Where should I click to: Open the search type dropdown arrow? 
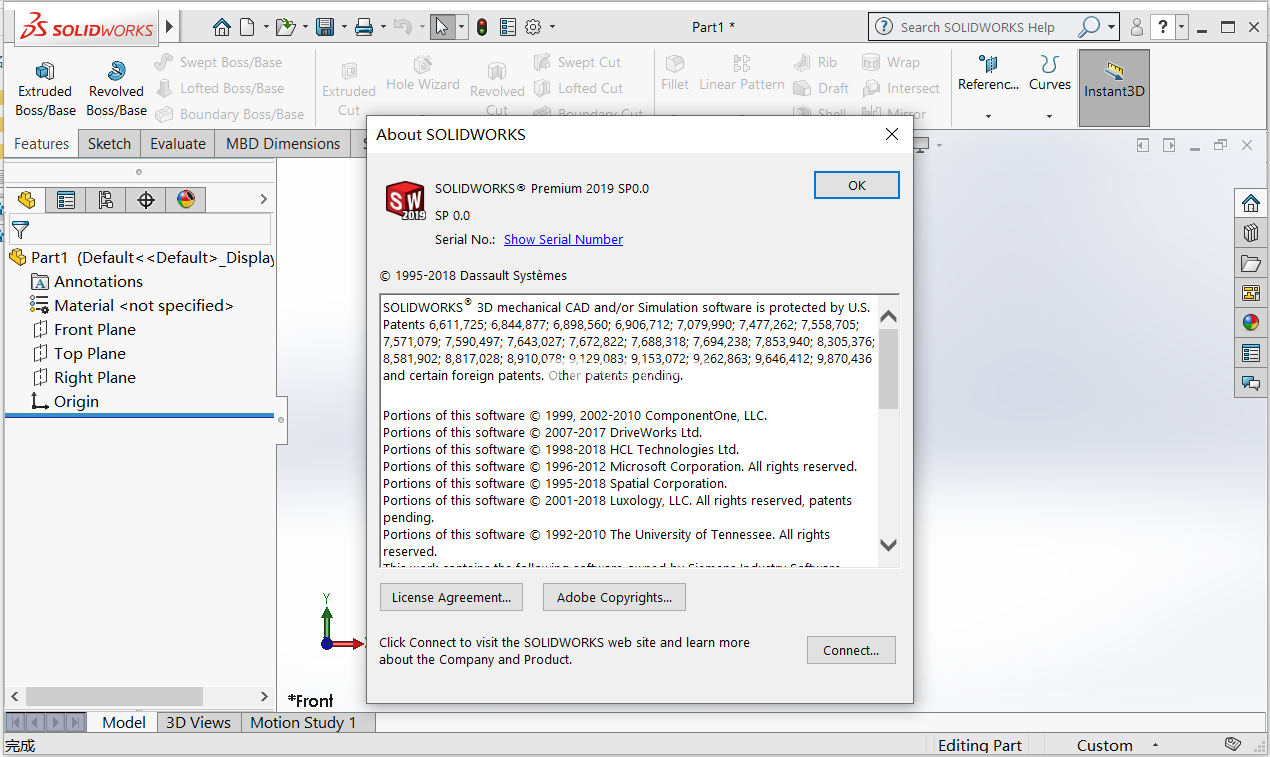[x=1112, y=27]
